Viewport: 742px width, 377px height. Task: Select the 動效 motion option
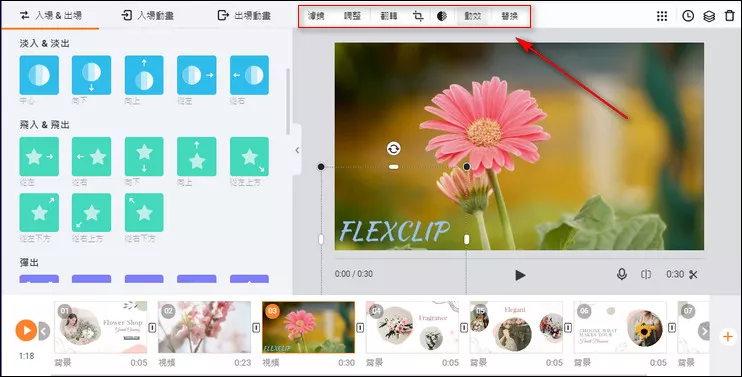pos(473,16)
